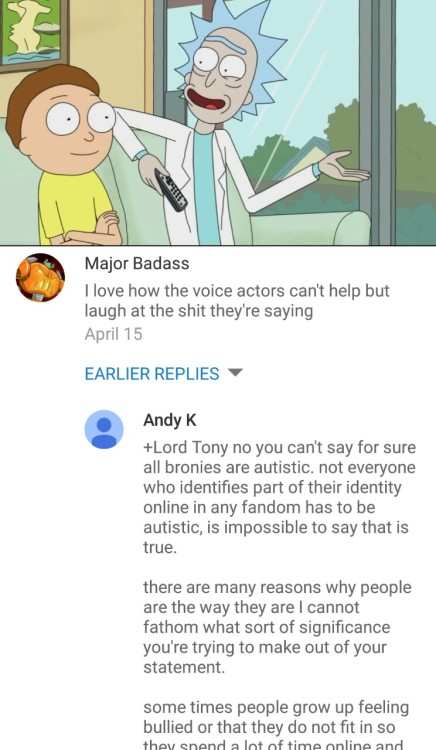The image size is (436, 750).
Task: Click Rick's face in the video frame
Action: click(x=218, y=77)
